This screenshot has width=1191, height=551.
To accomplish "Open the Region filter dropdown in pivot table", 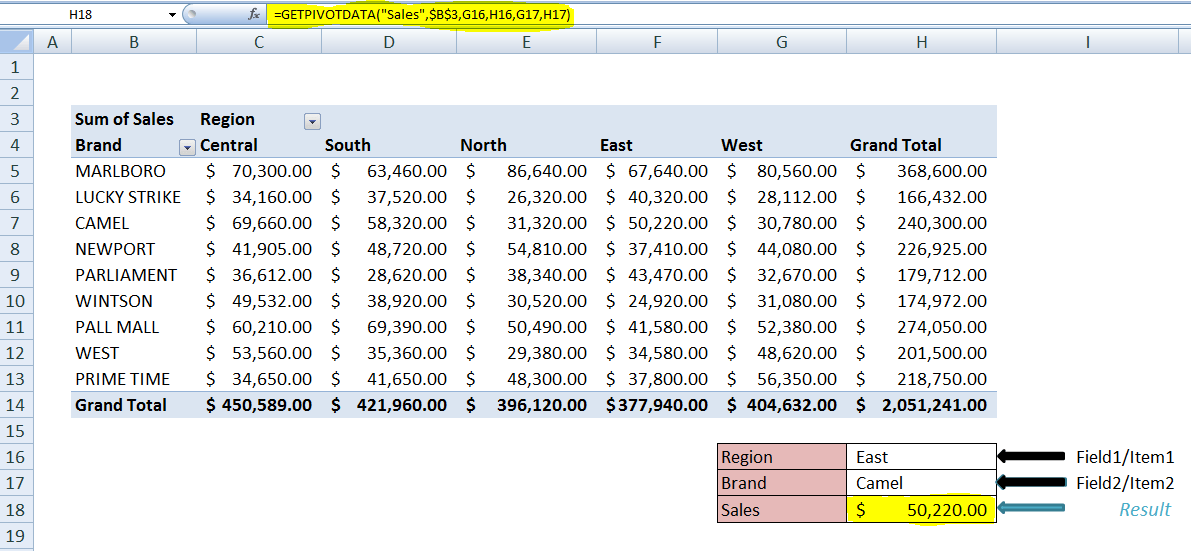I will [x=311, y=120].
